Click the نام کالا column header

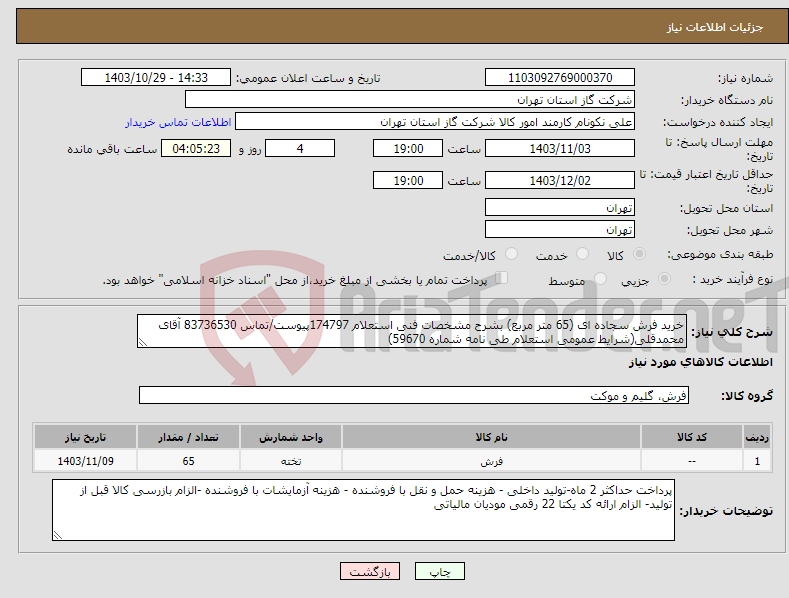click(x=491, y=437)
